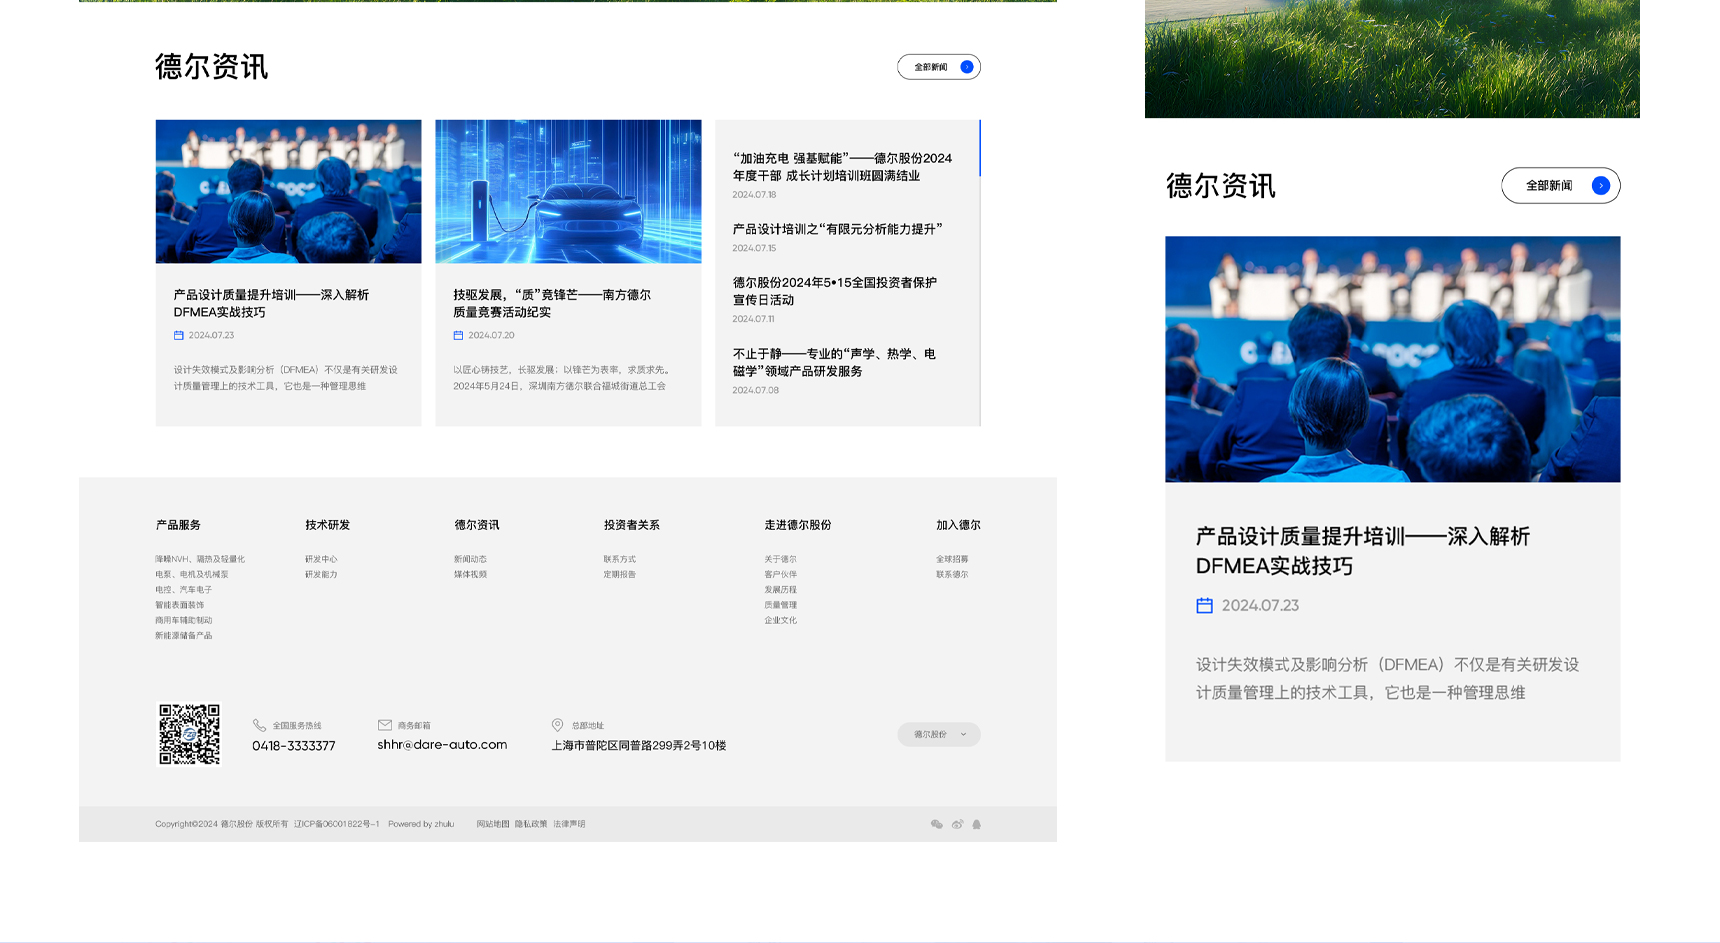Click the 技术研发 footer heading
Screen dimensions: 1720x943
[x=327, y=525]
